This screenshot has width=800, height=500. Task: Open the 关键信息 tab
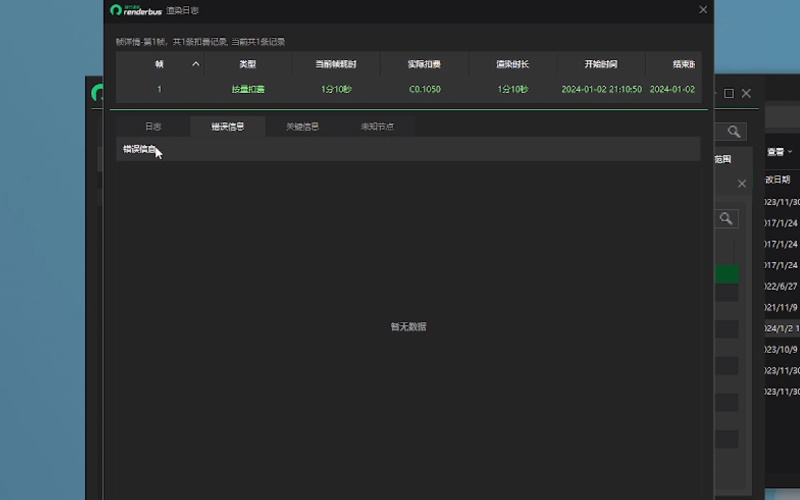click(303, 126)
